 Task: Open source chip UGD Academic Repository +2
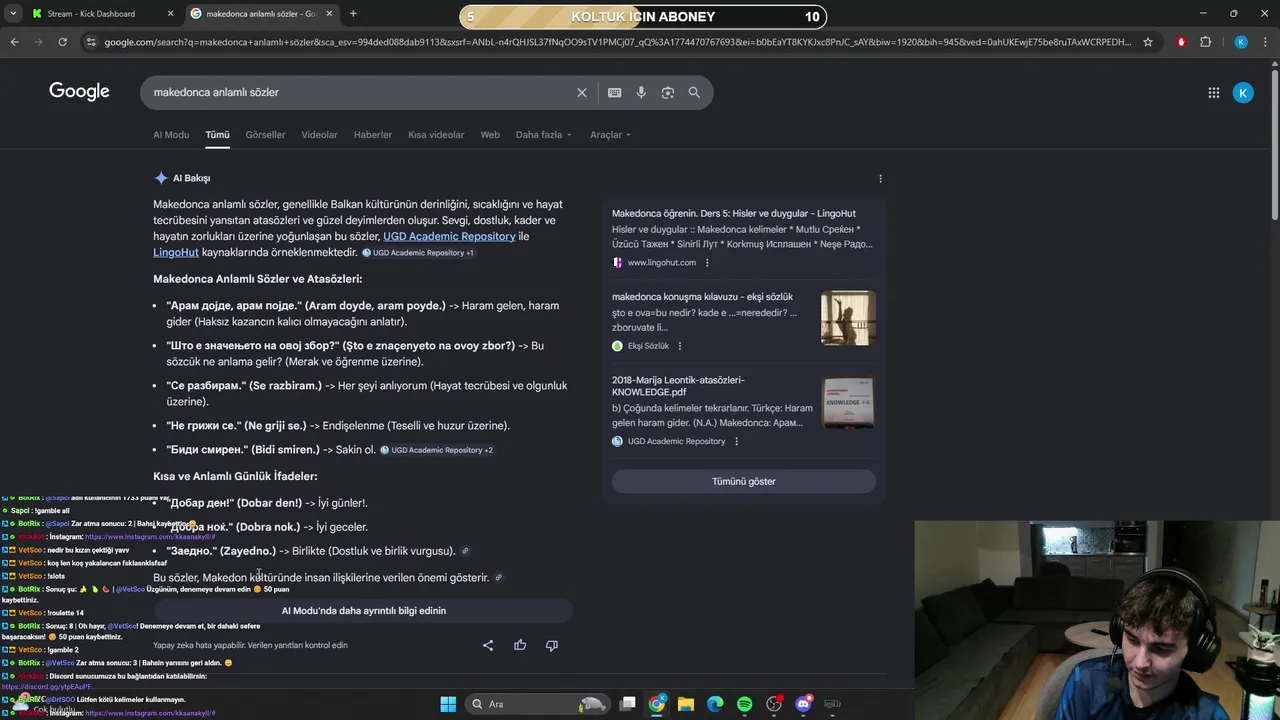(x=437, y=450)
